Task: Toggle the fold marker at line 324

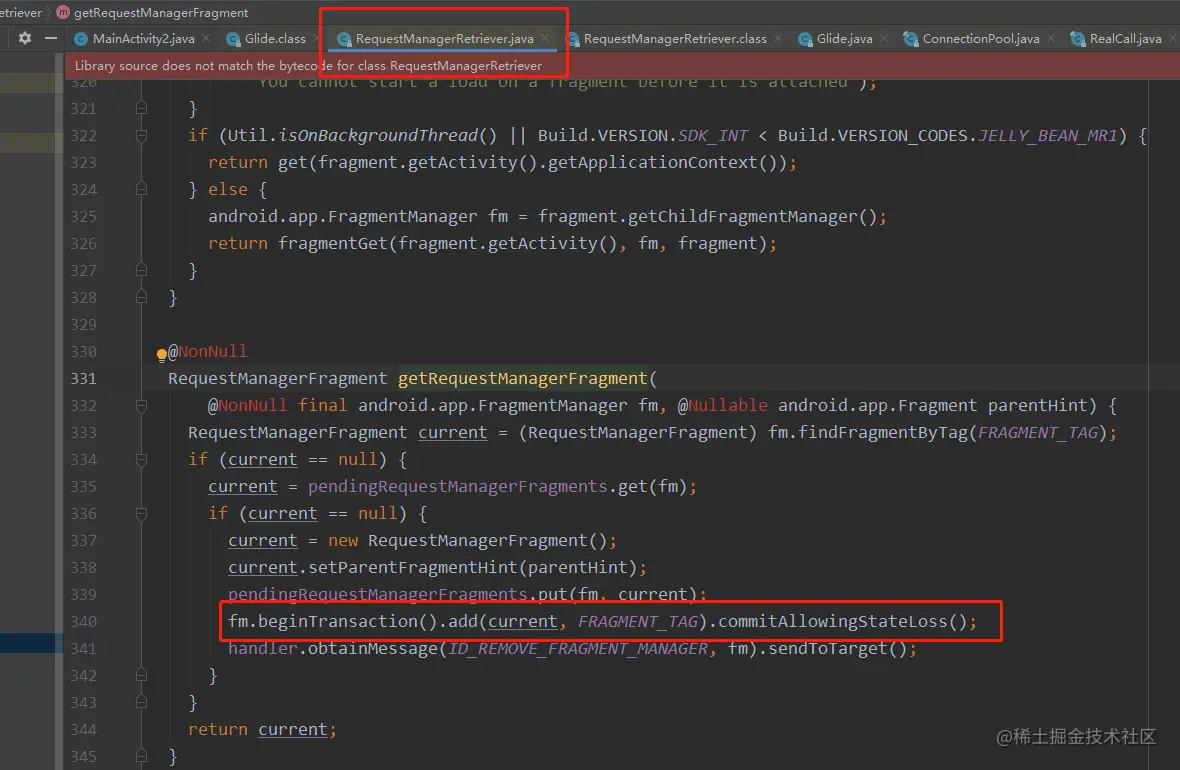Action: click(x=141, y=190)
